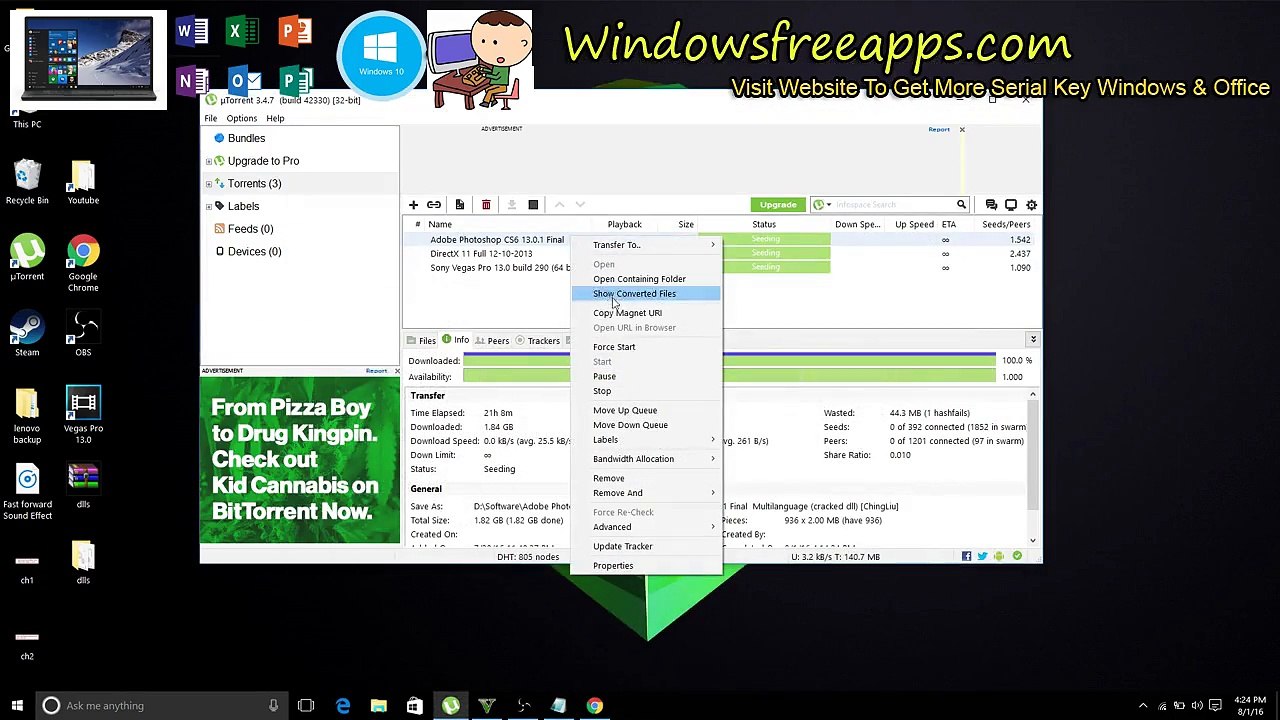Open the Bandwidth Allocation submenu
Viewport: 1280px width, 720px height.
pyautogui.click(x=646, y=459)
